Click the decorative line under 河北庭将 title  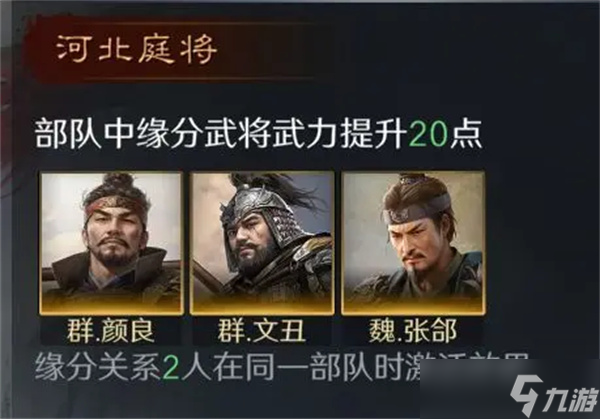199,78
